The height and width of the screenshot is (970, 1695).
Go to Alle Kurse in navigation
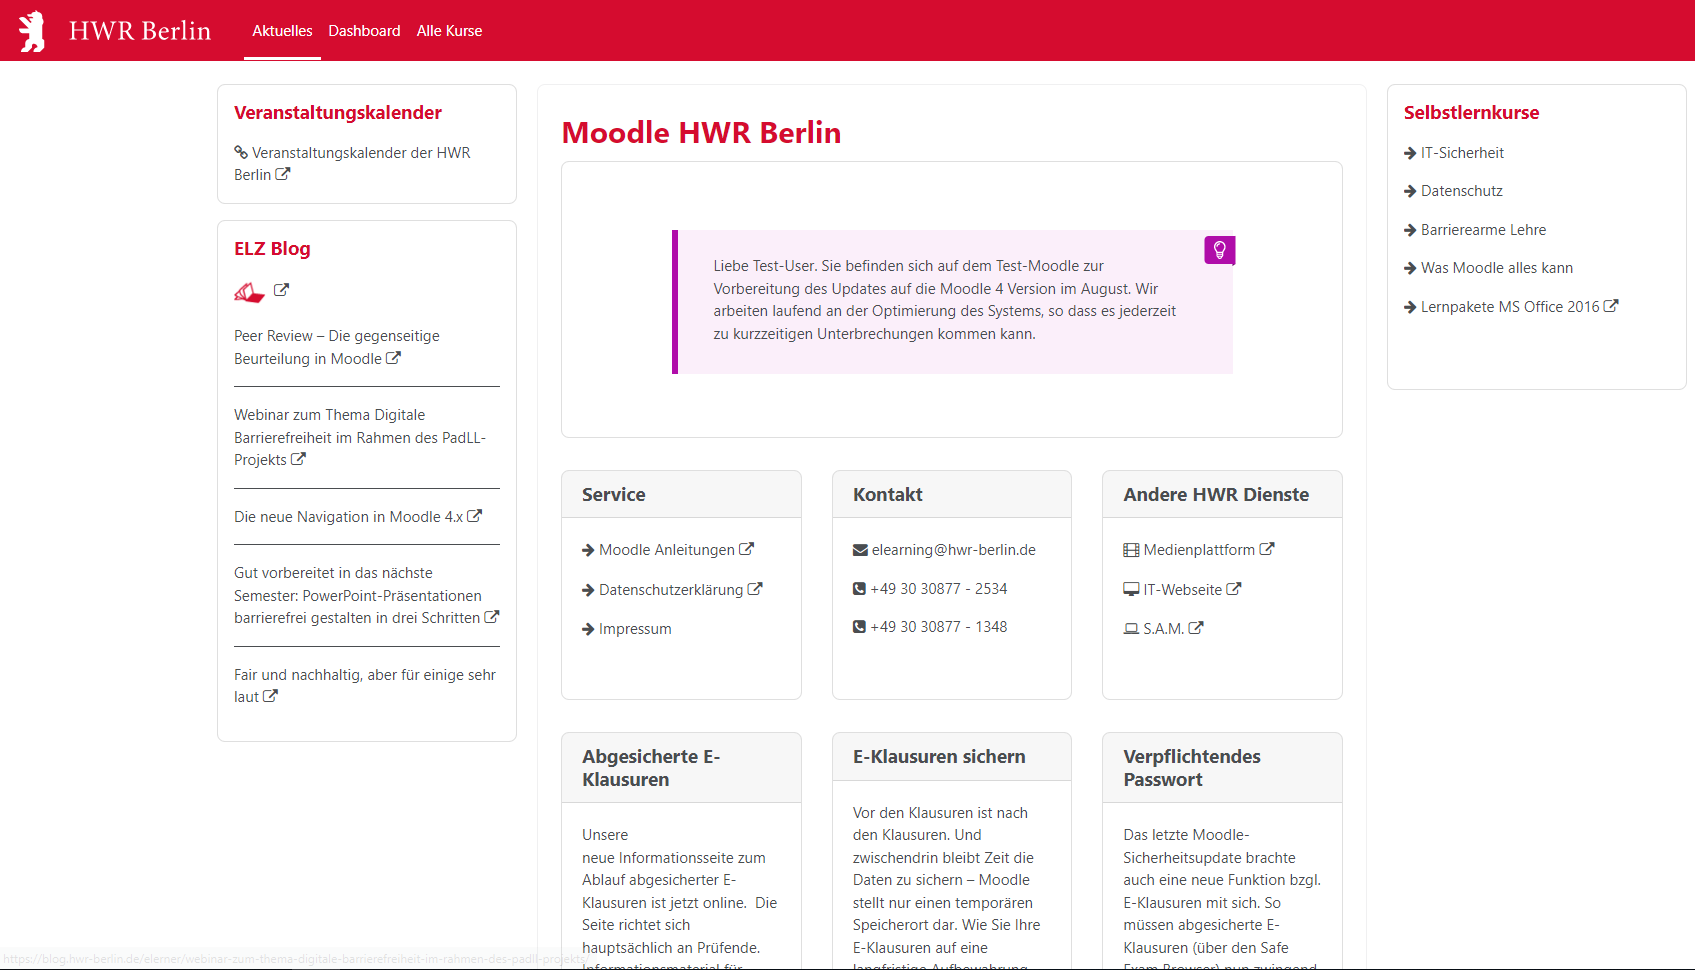(x=449, y=31)
